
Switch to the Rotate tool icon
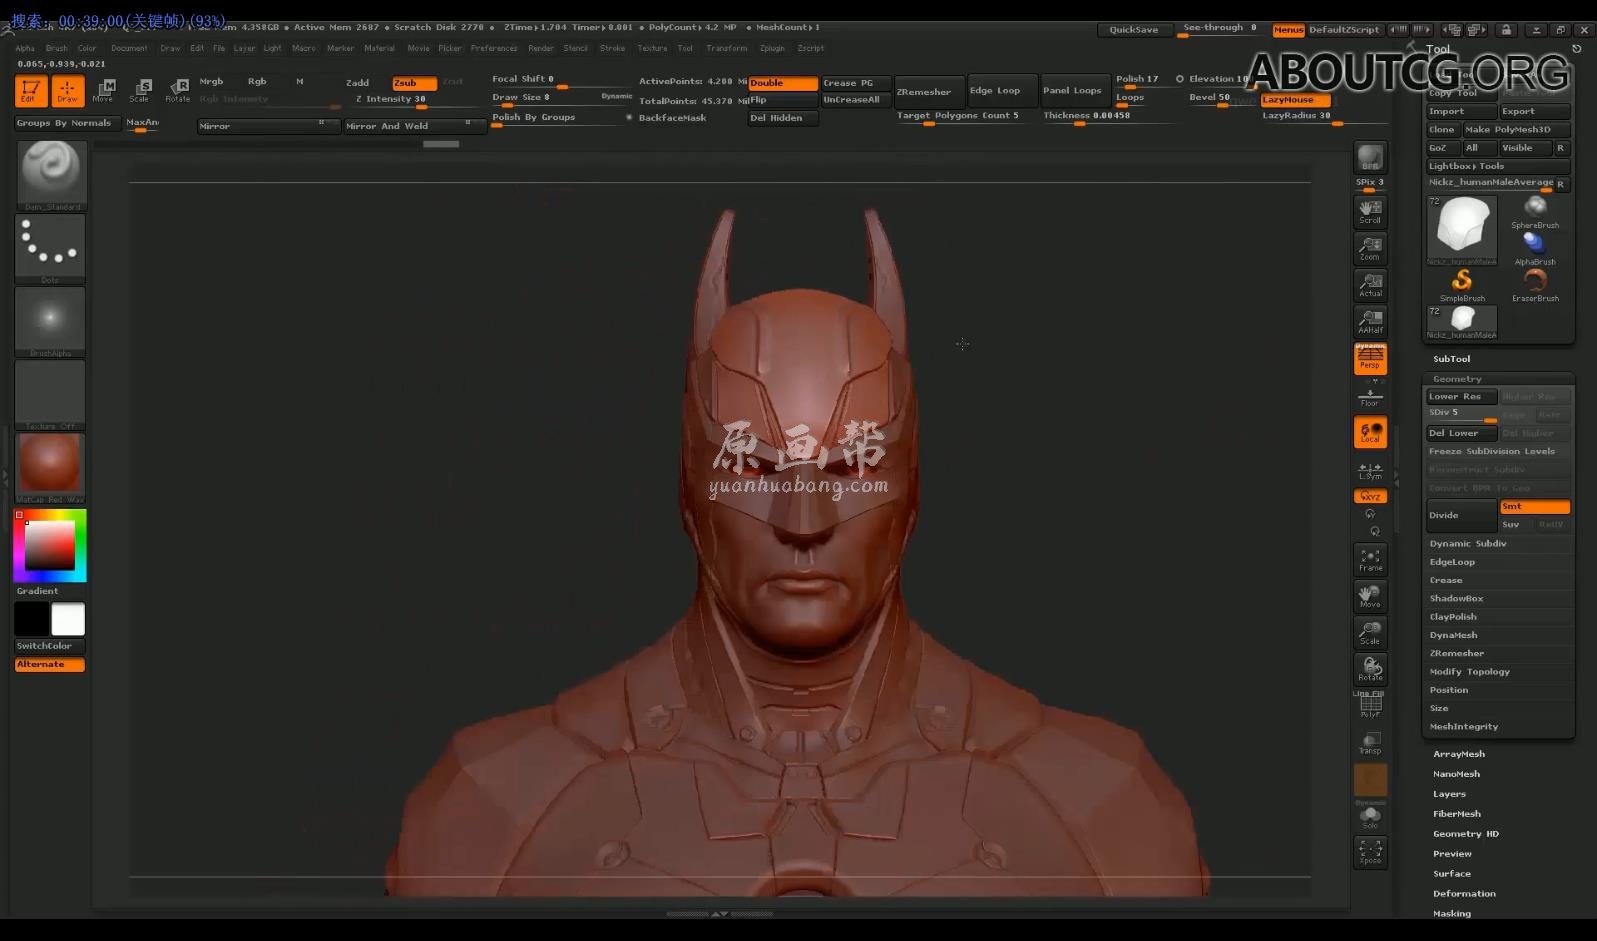click(177, 90)
